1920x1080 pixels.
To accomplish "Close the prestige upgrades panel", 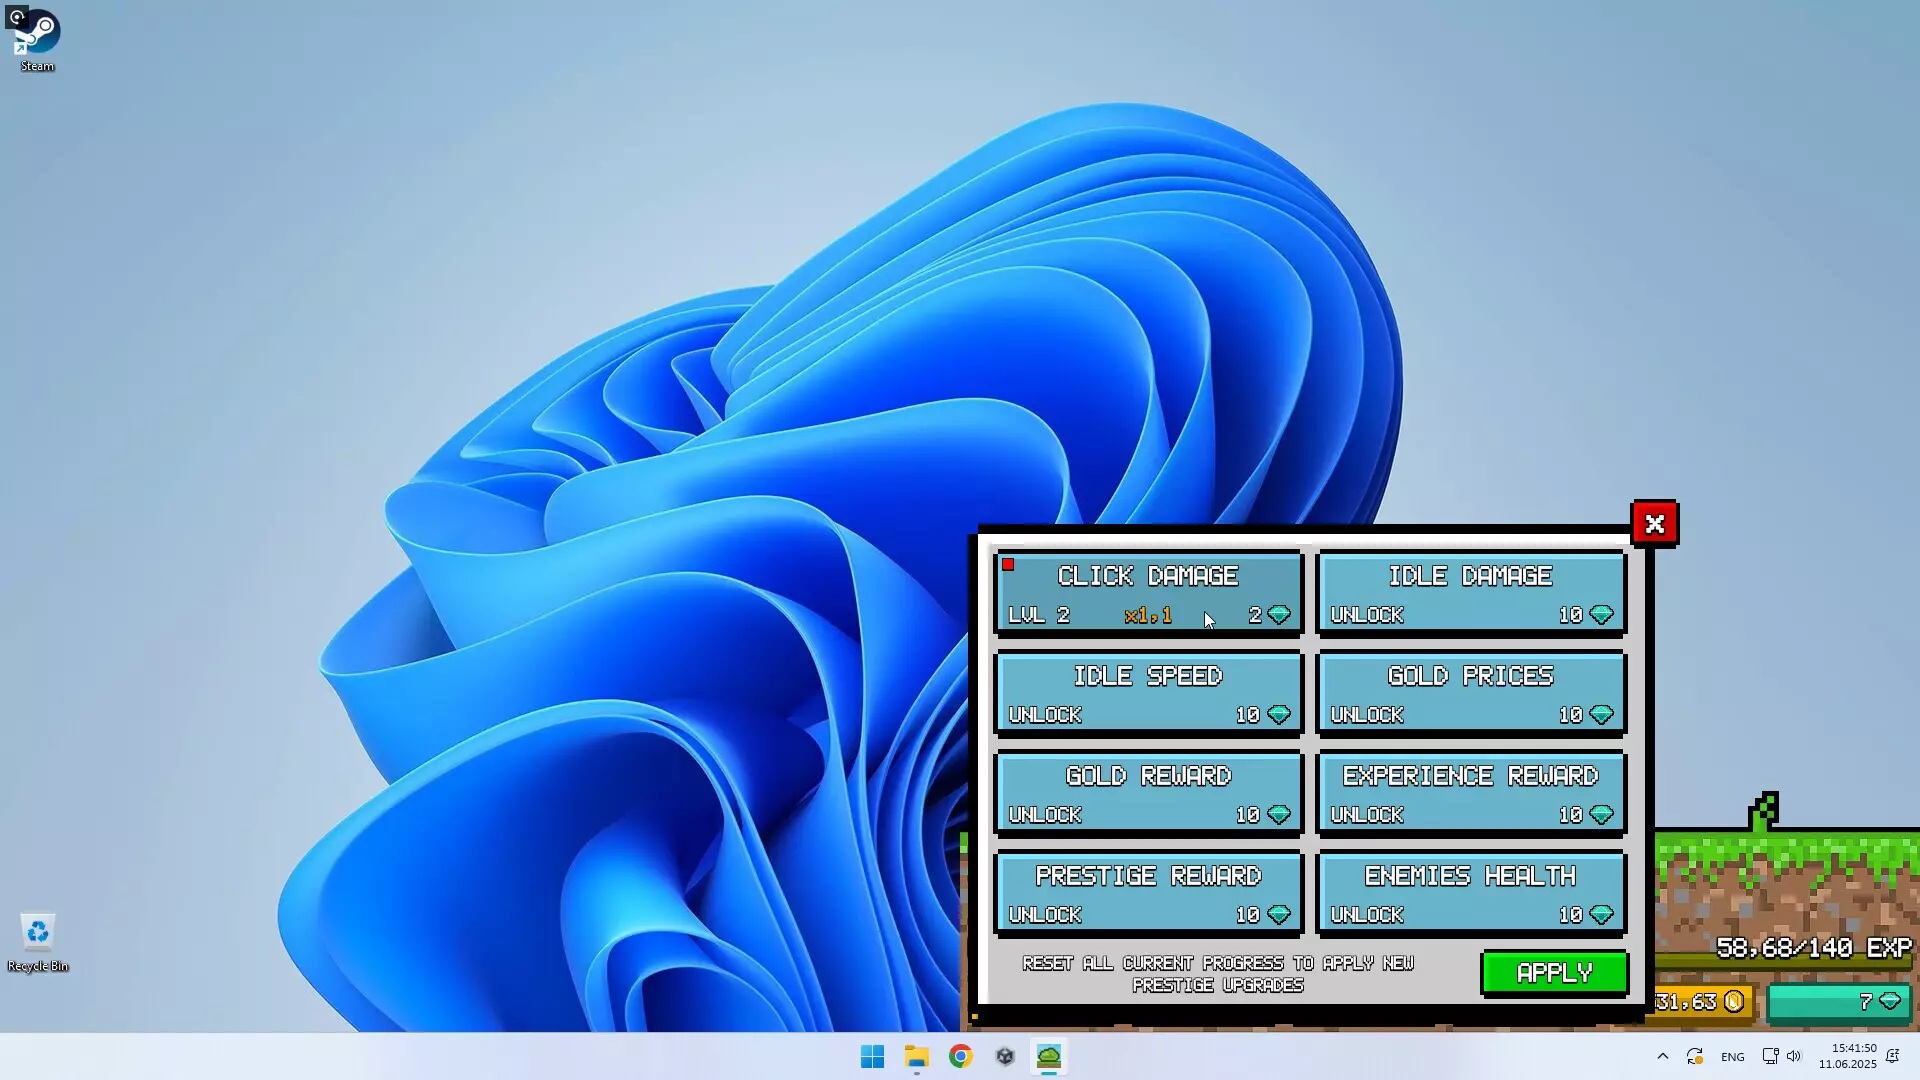I will pyautogui.click(x=1654, y=523).
